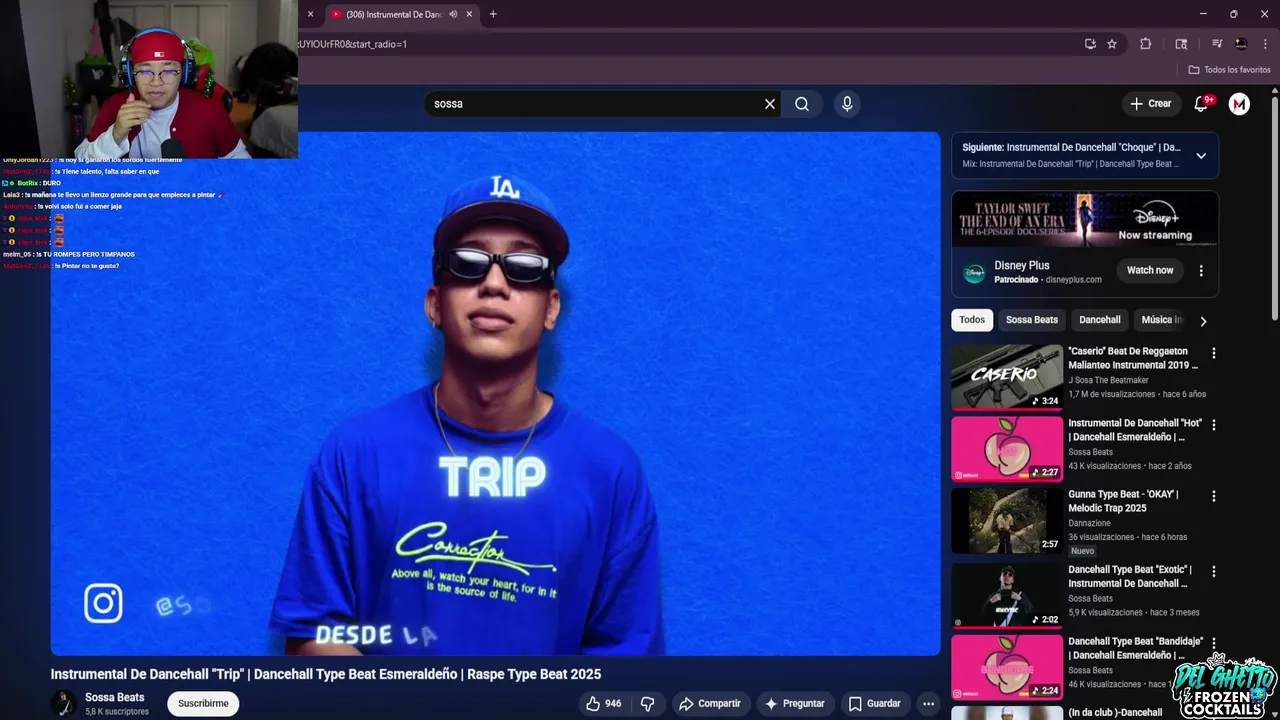Open the browser profile avatar
The width and height of the screenshot is (1280, 720).
1241,44
